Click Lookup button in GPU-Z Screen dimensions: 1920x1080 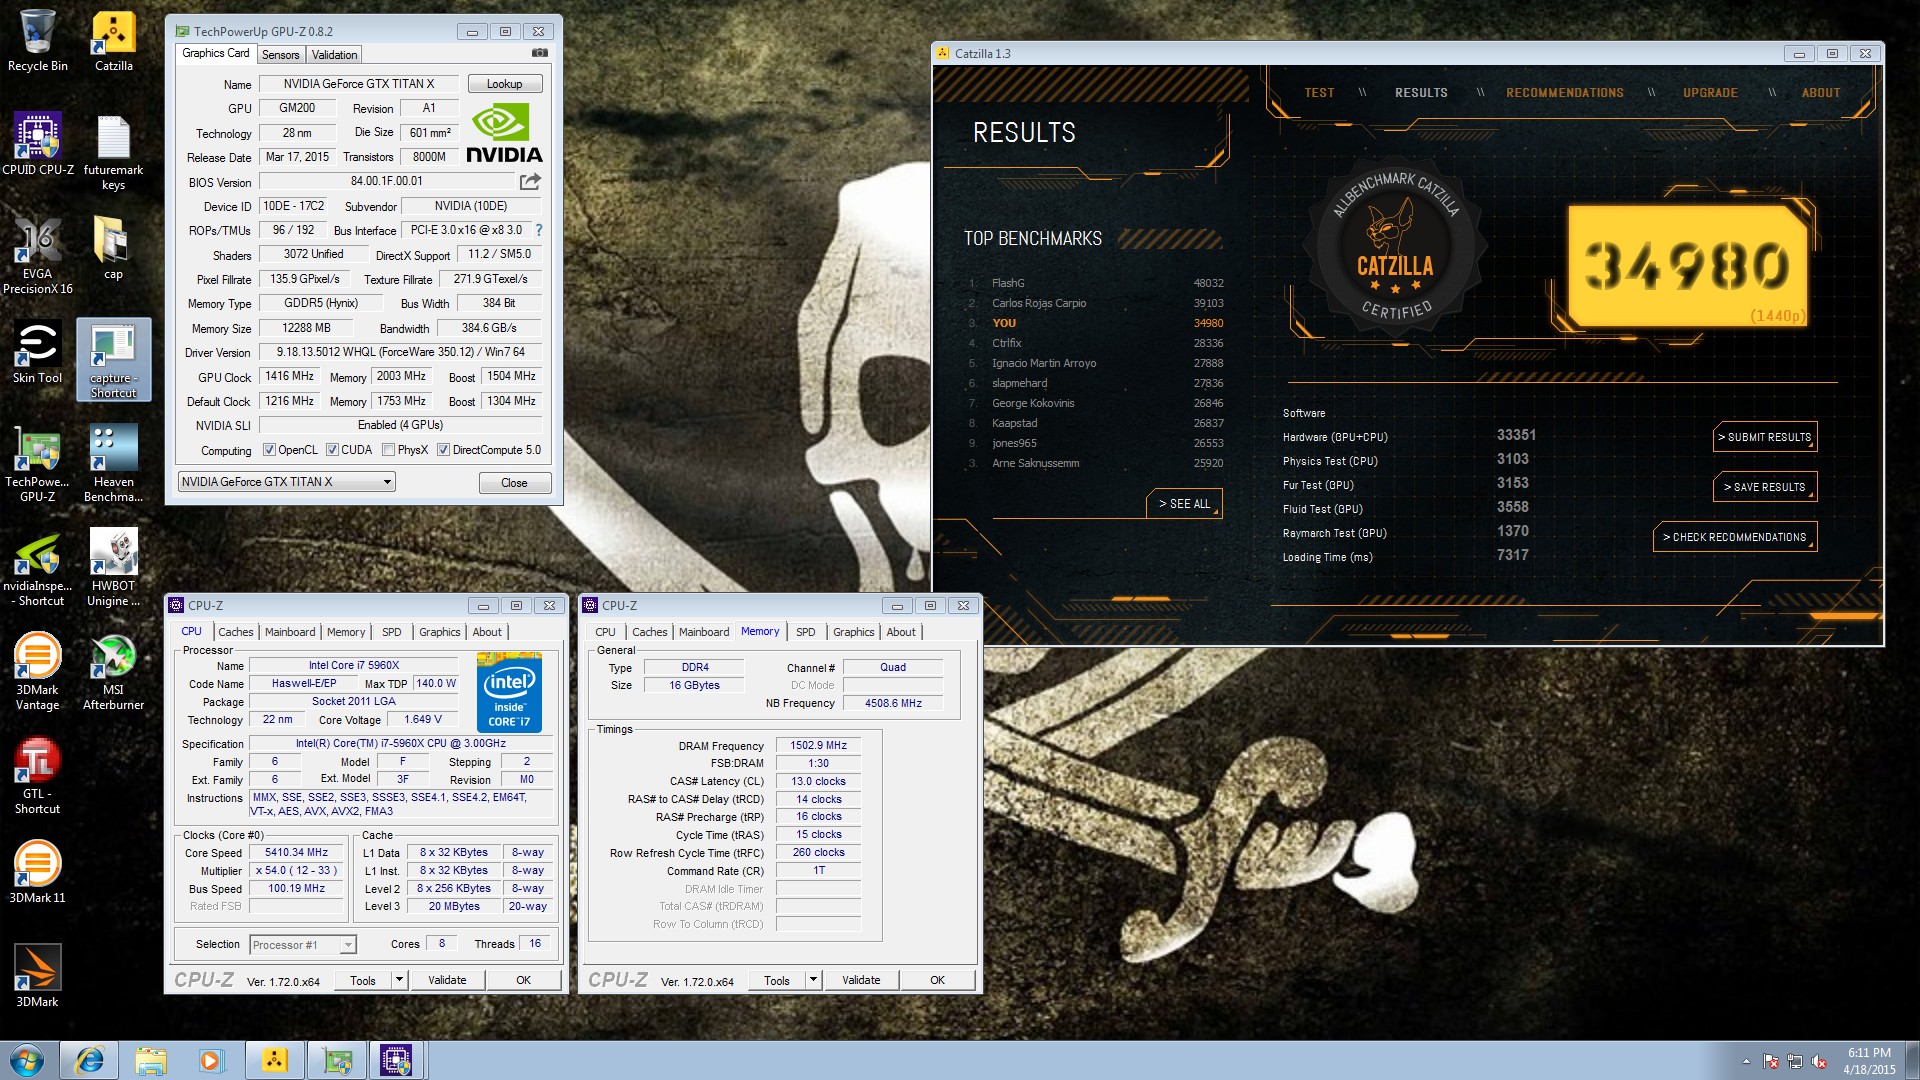504,84
